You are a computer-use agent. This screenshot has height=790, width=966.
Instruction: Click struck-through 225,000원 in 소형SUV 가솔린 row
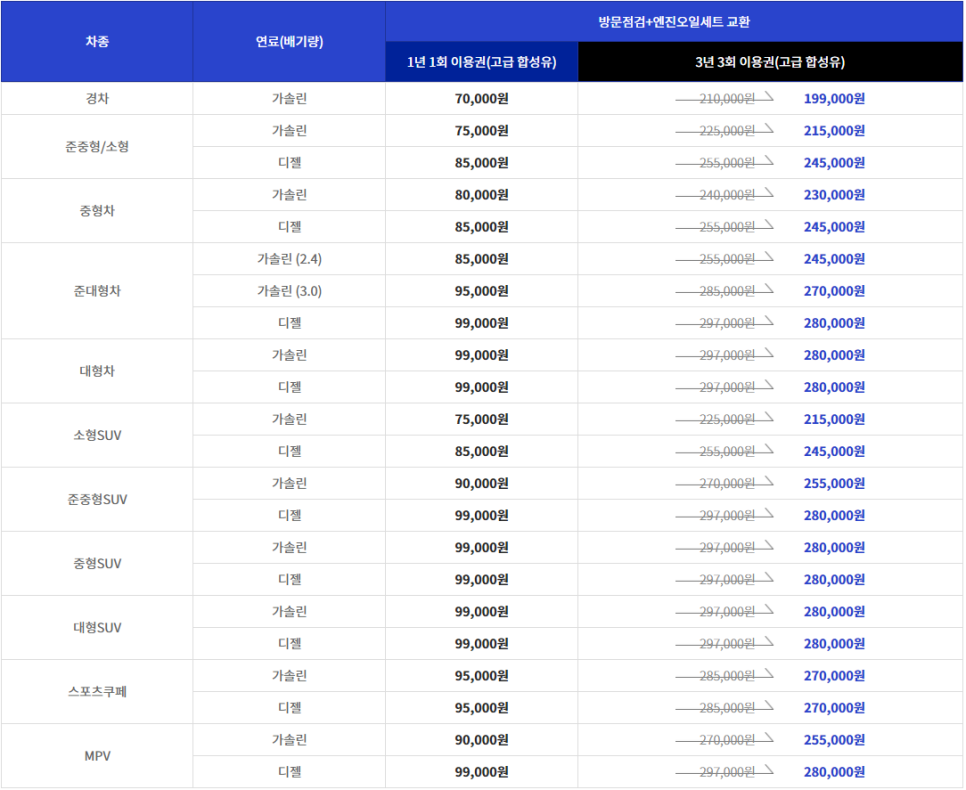[726, 419]
